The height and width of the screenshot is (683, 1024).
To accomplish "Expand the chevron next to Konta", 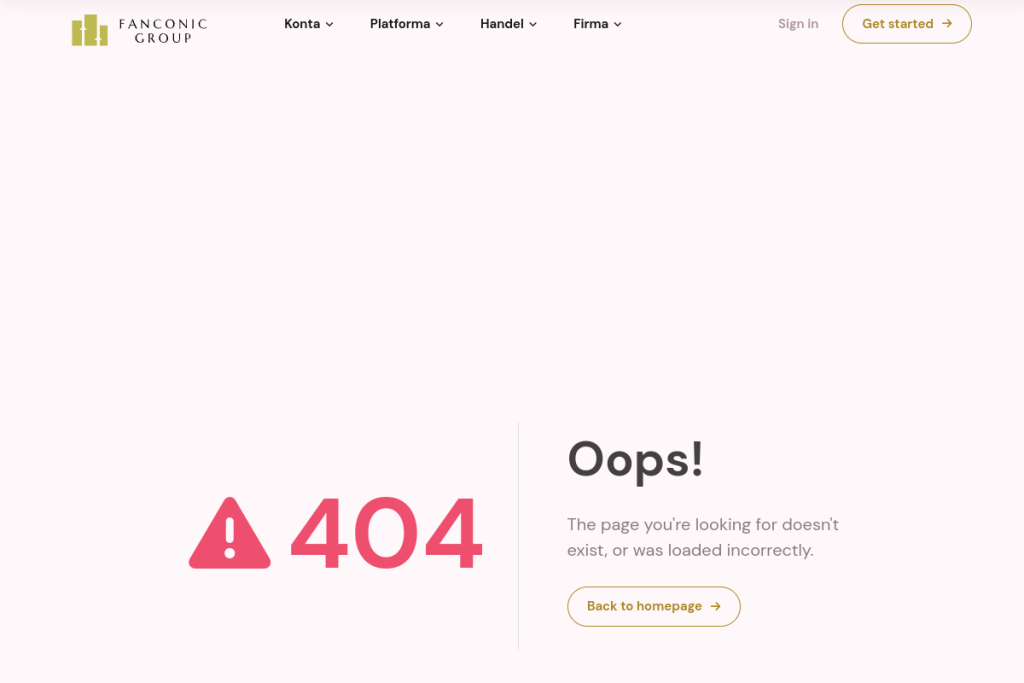I will click(x=330, y=24).
